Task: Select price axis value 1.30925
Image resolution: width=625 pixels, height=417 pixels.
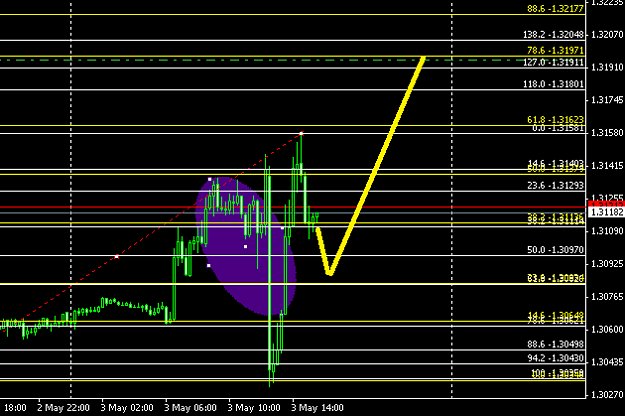Action: pos(607,264)
